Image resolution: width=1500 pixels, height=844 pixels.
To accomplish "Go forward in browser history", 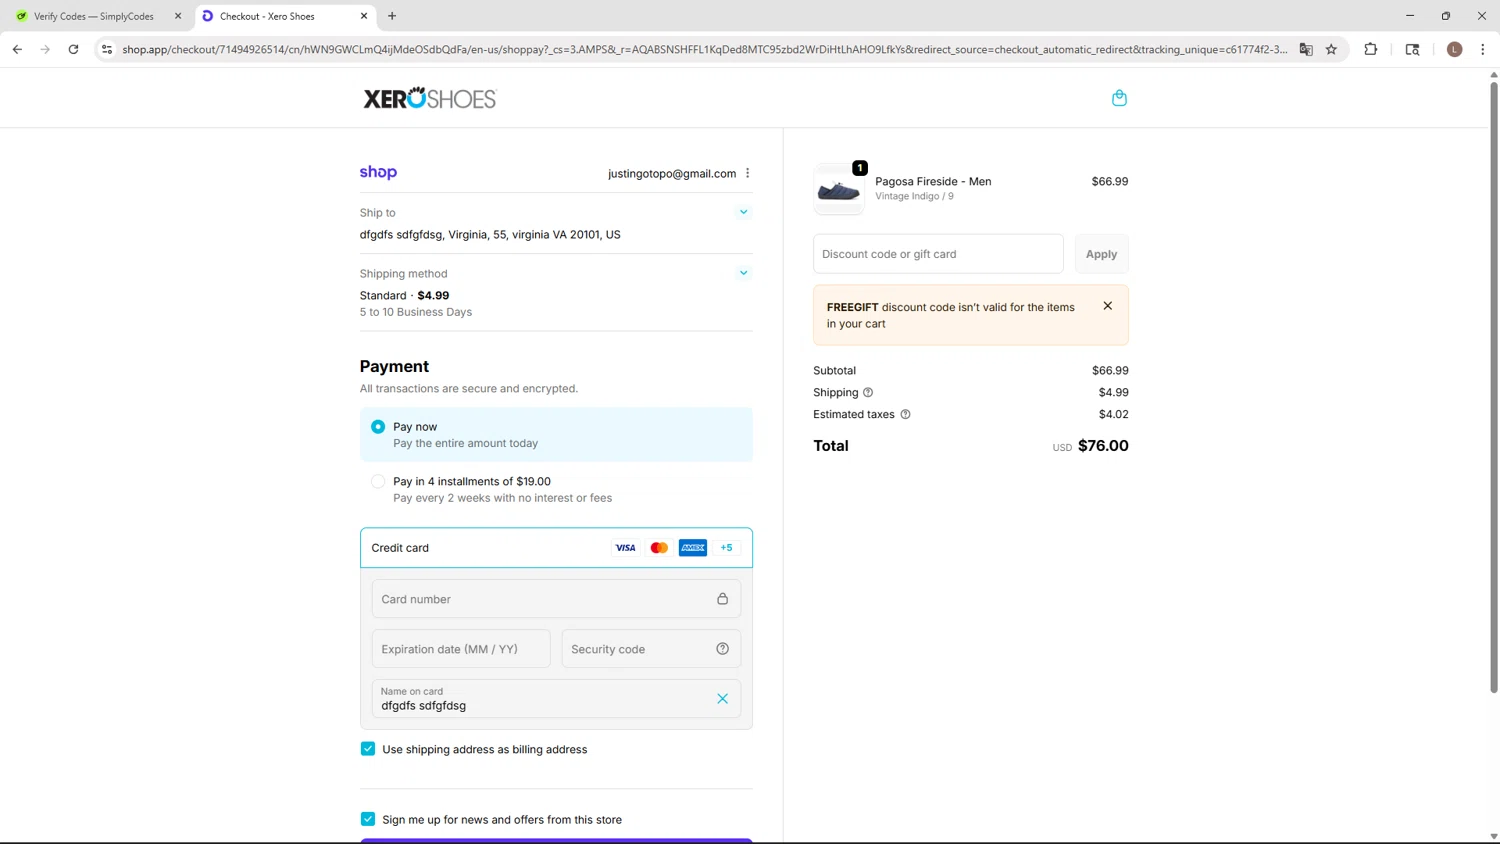I will click(x=45, y=49).
